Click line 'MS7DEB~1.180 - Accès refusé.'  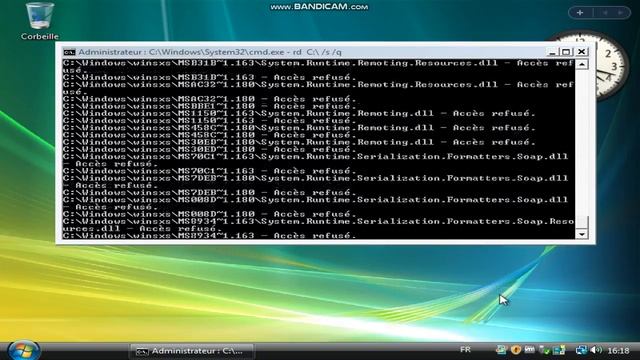click(209, 193)
